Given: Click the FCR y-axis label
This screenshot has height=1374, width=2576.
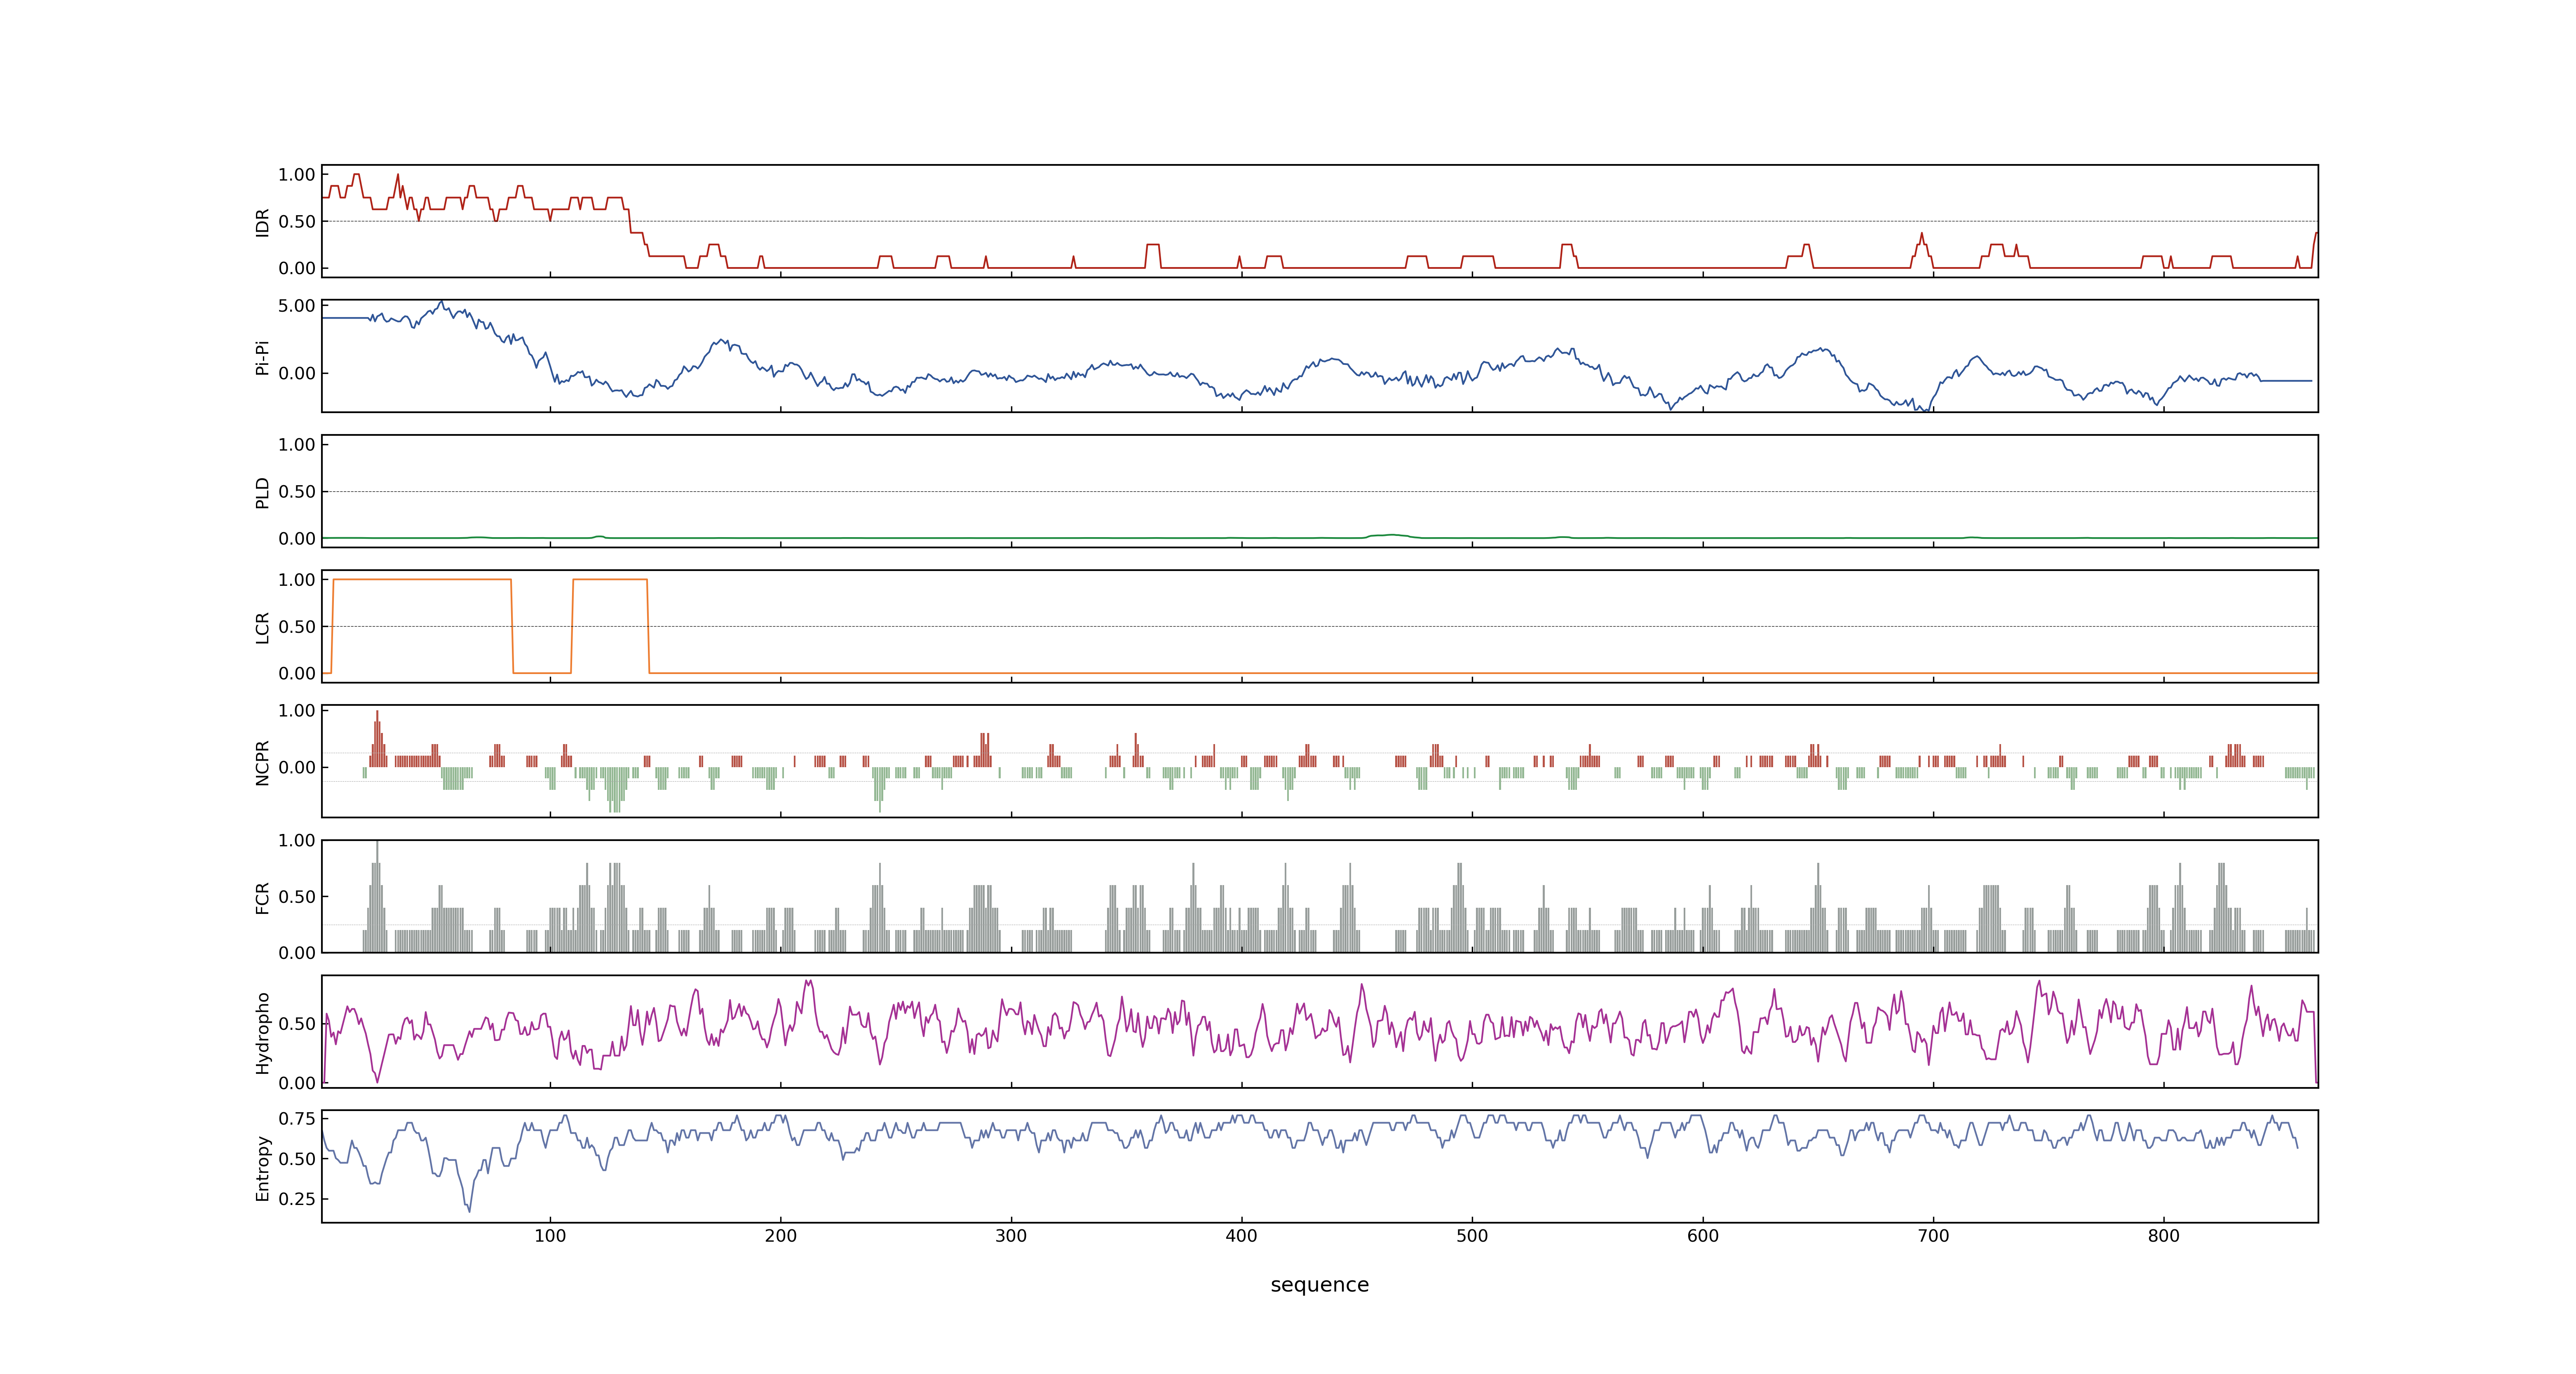Looking at the screenshot, I should point(262,897).
